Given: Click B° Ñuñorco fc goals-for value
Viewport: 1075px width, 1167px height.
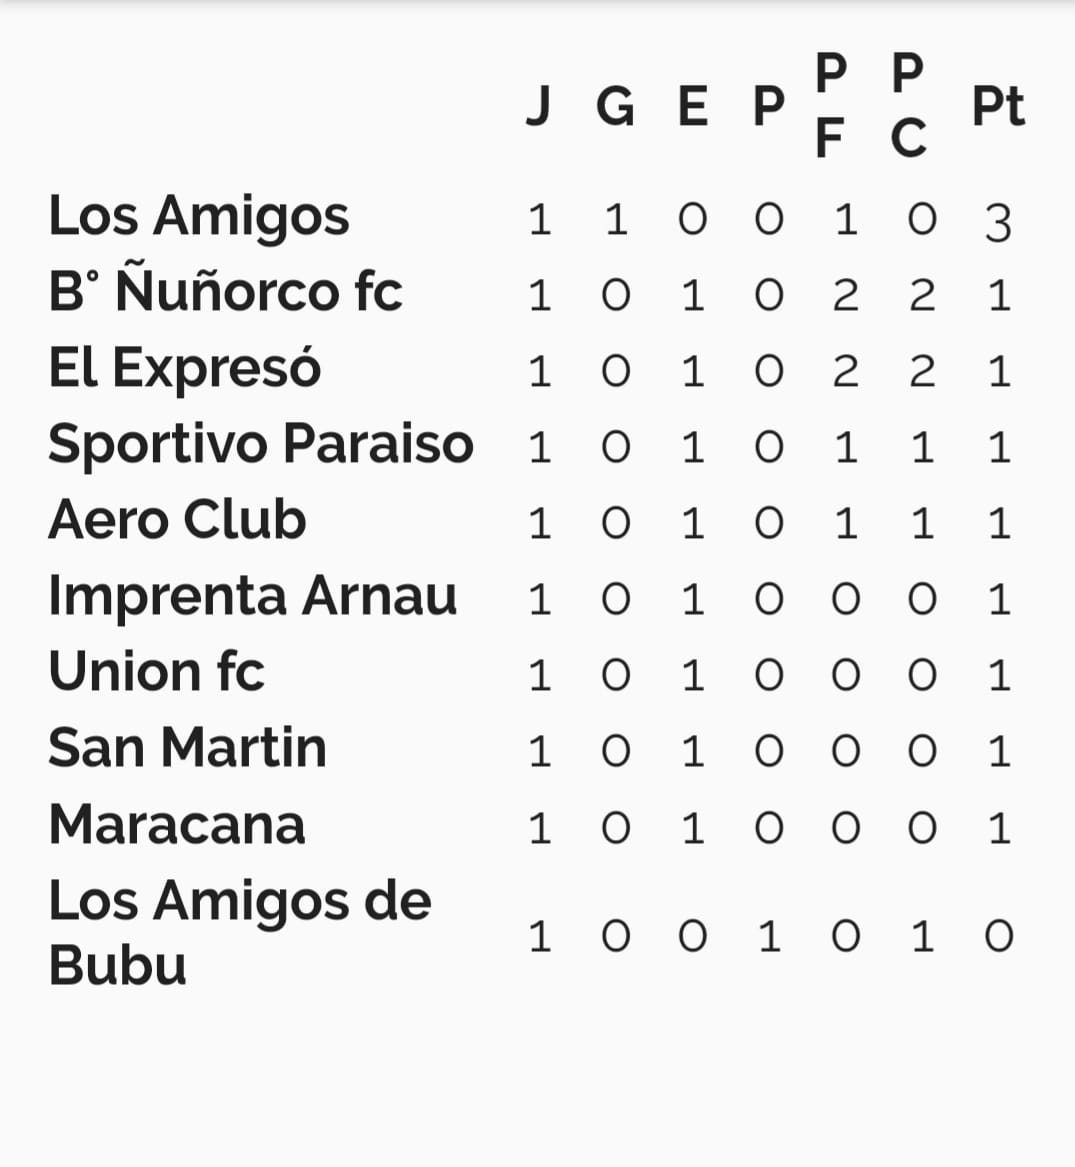Looking at the screenshot, I should pyautogui.click(x=846, y=295).
